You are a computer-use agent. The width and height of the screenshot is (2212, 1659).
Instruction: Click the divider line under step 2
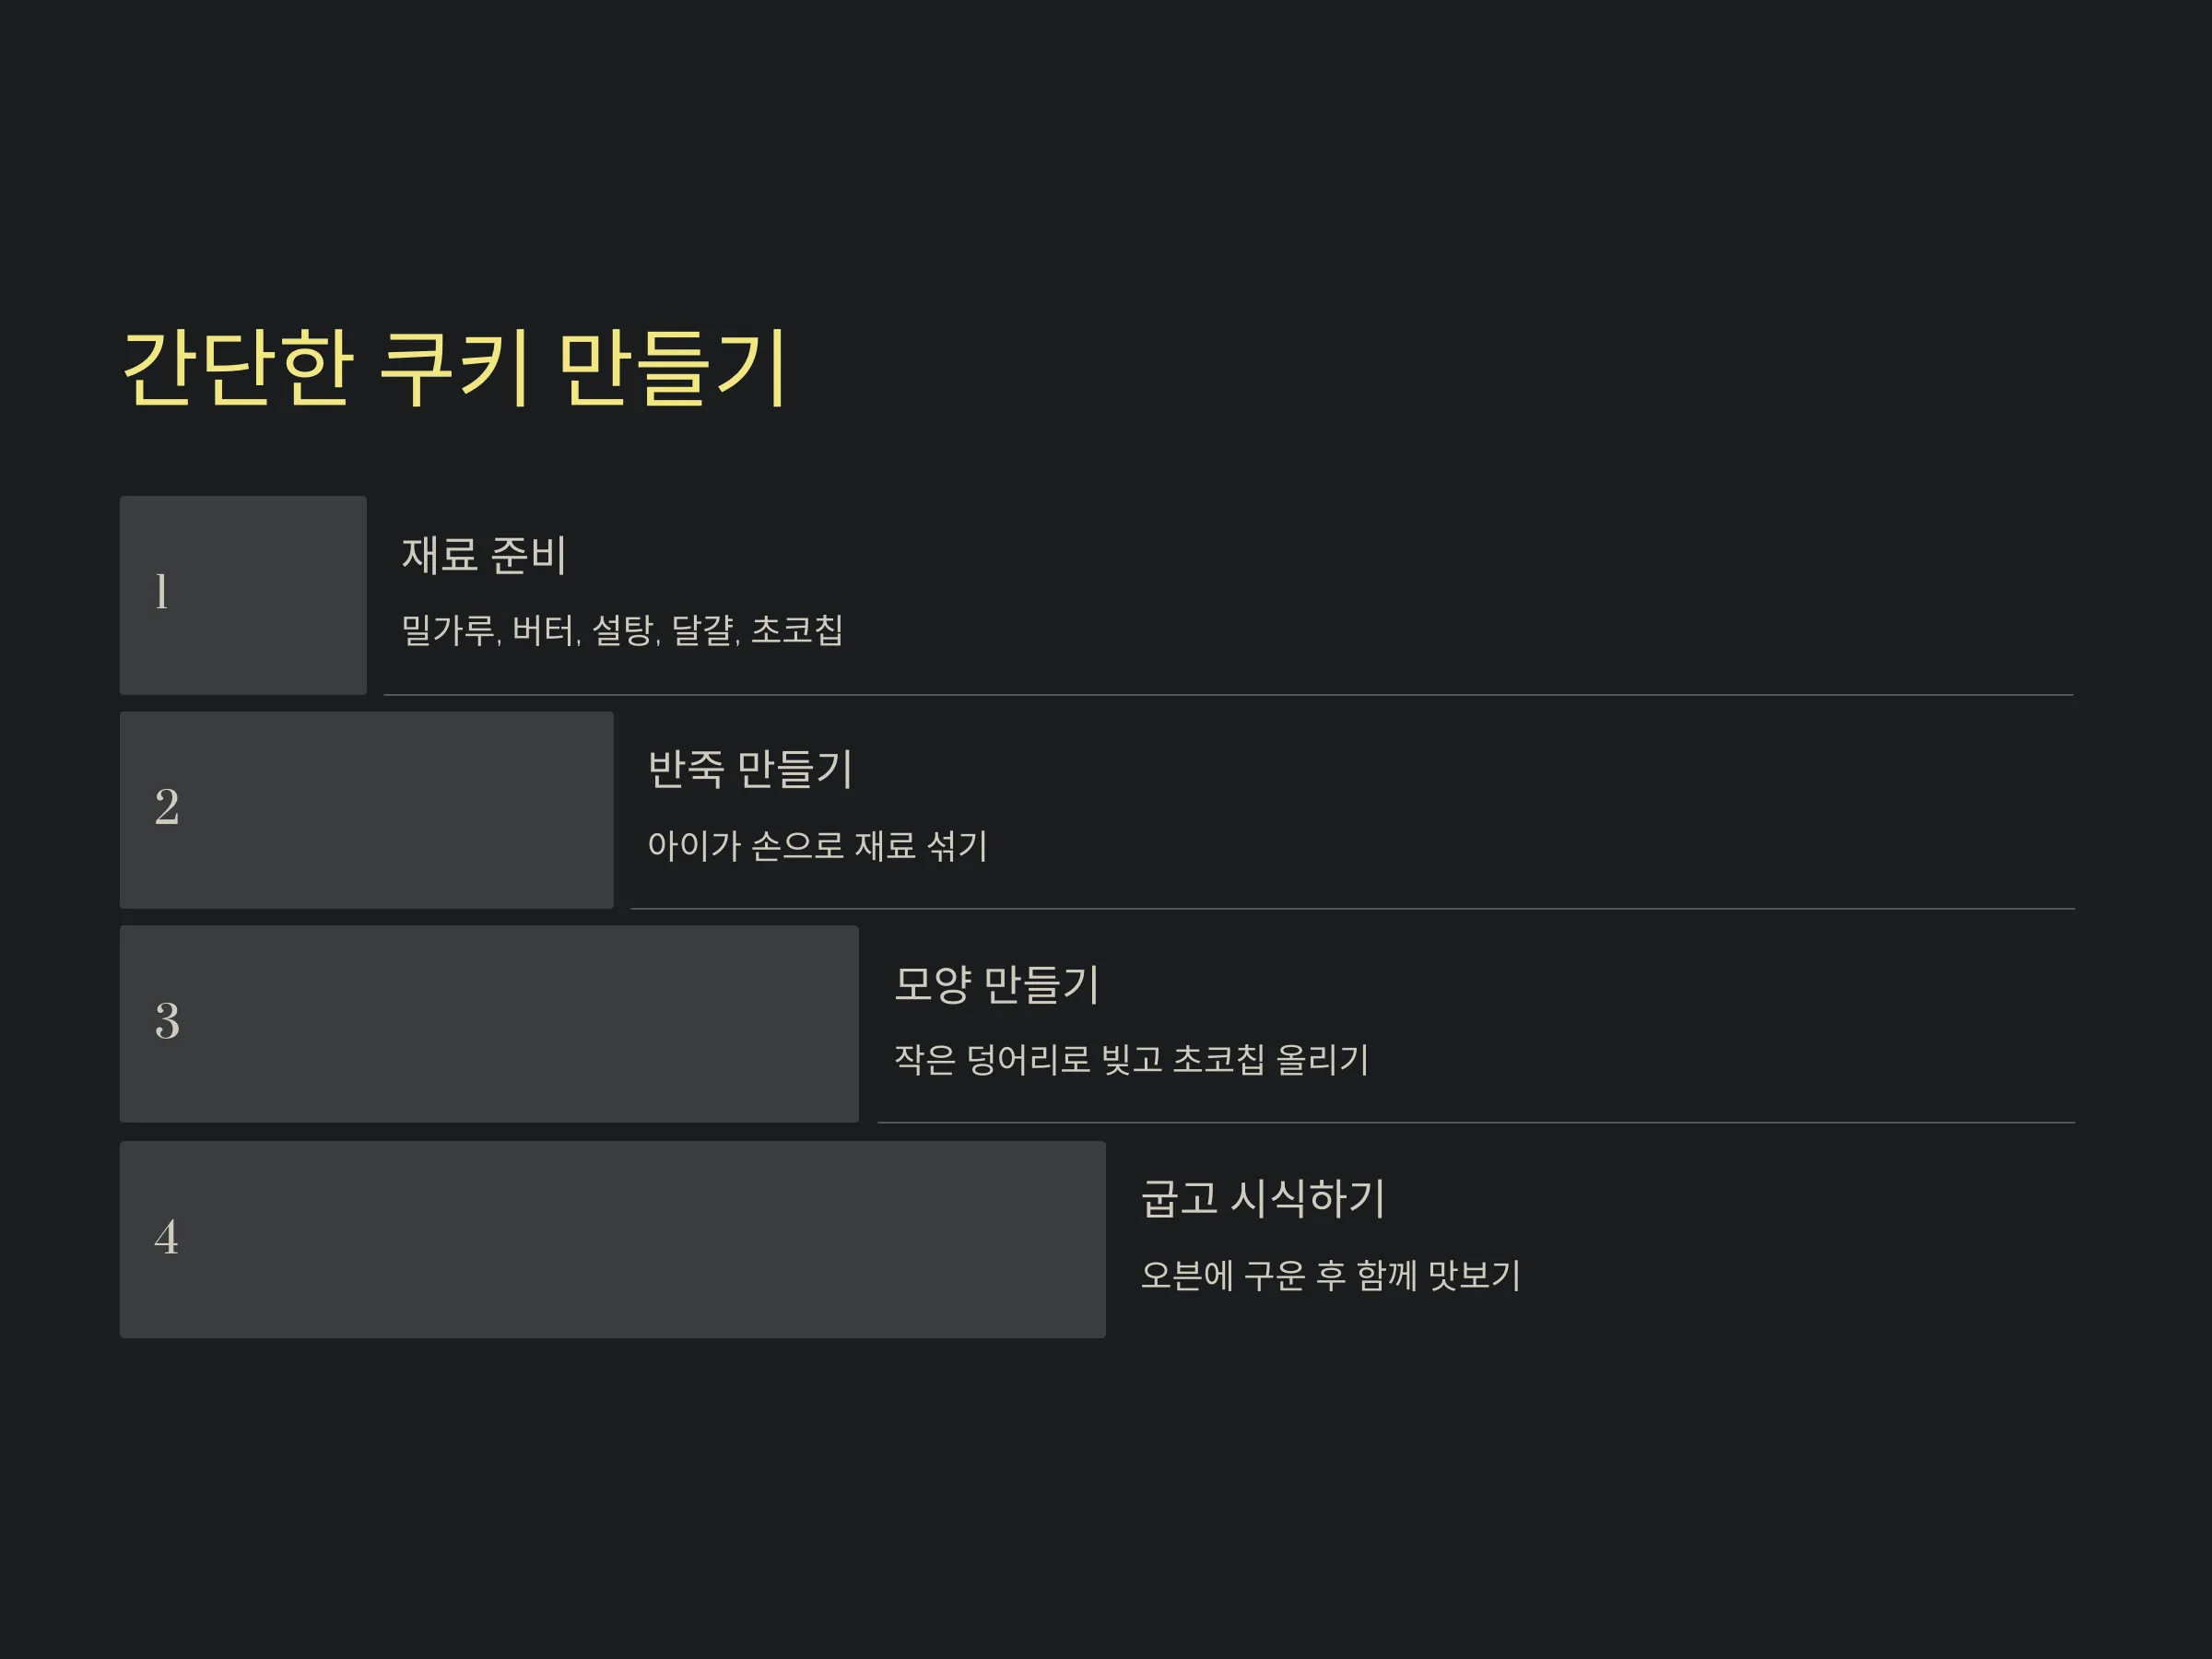pos(1353,909)
